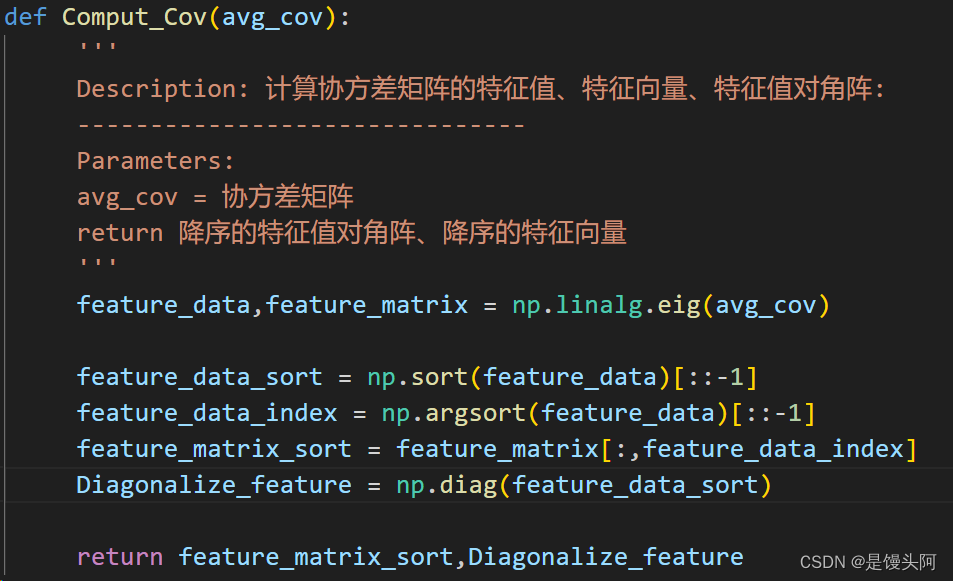
Task: Click the Description line in the docstring
Action: pyautogui.click(x=480, y=89)
